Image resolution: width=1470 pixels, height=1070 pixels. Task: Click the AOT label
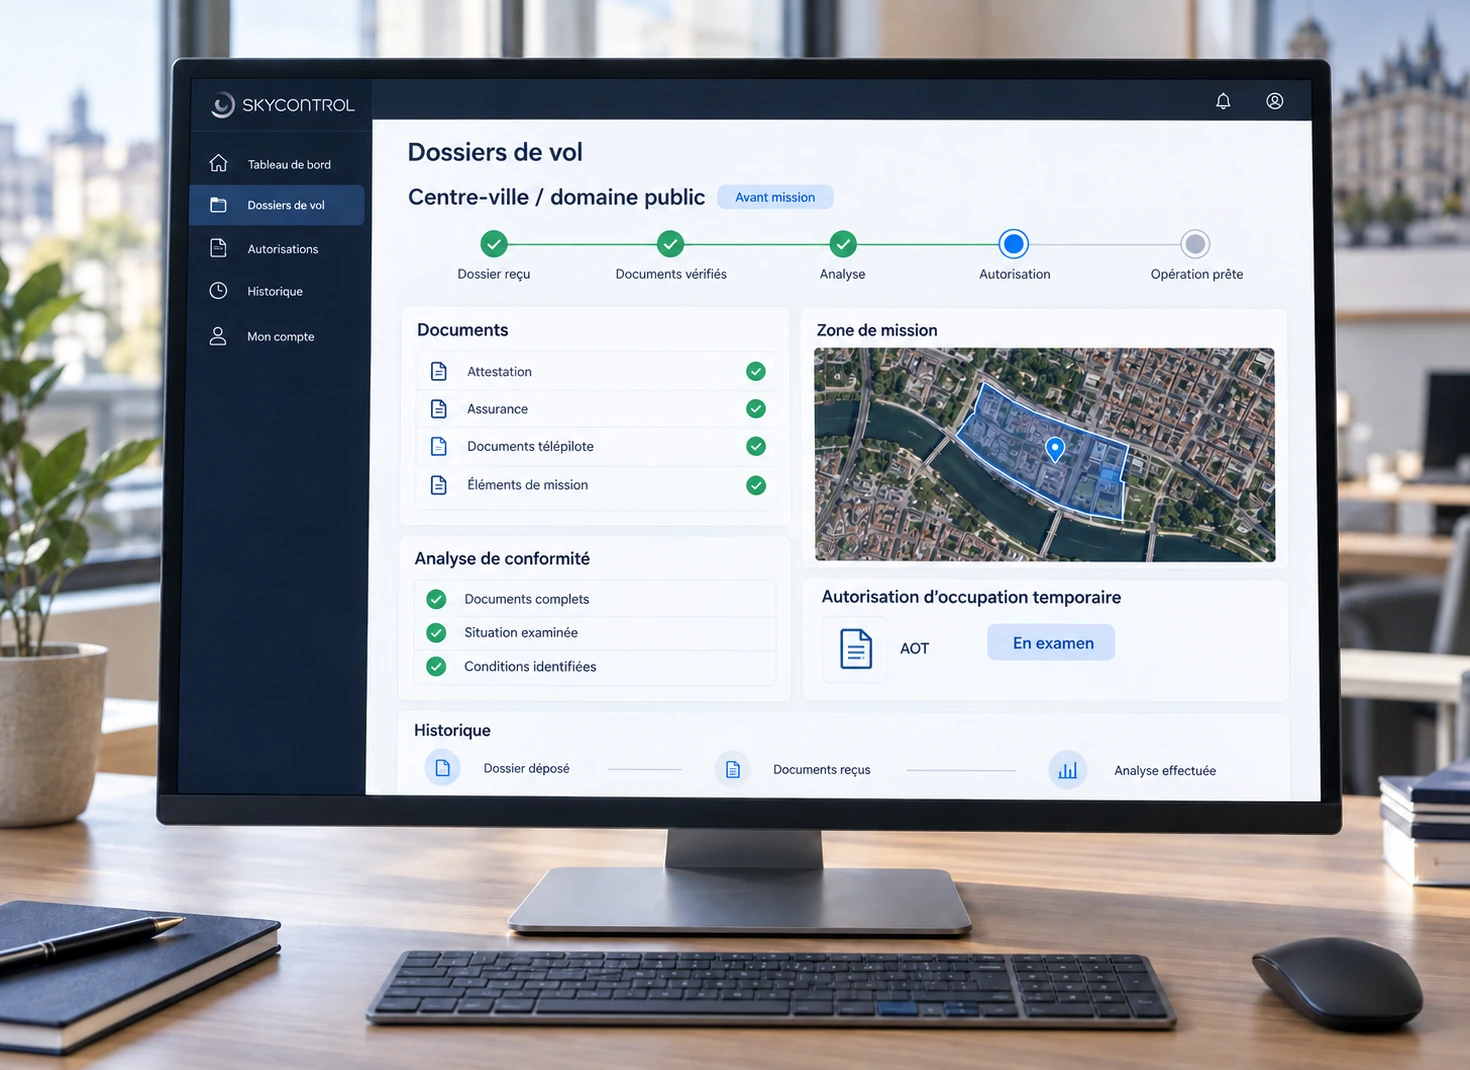click(x=914, y=649)
